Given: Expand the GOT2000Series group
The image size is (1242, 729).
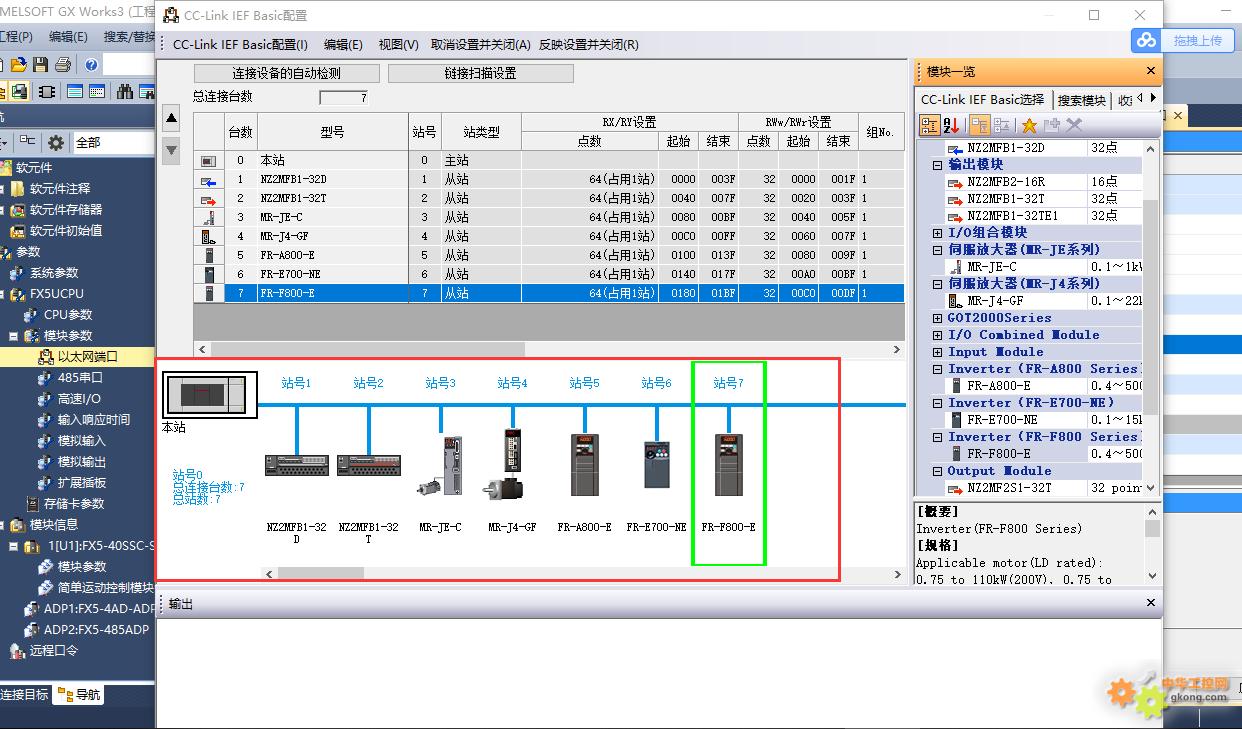Looking at the screenshot, I should pos(937,318).
